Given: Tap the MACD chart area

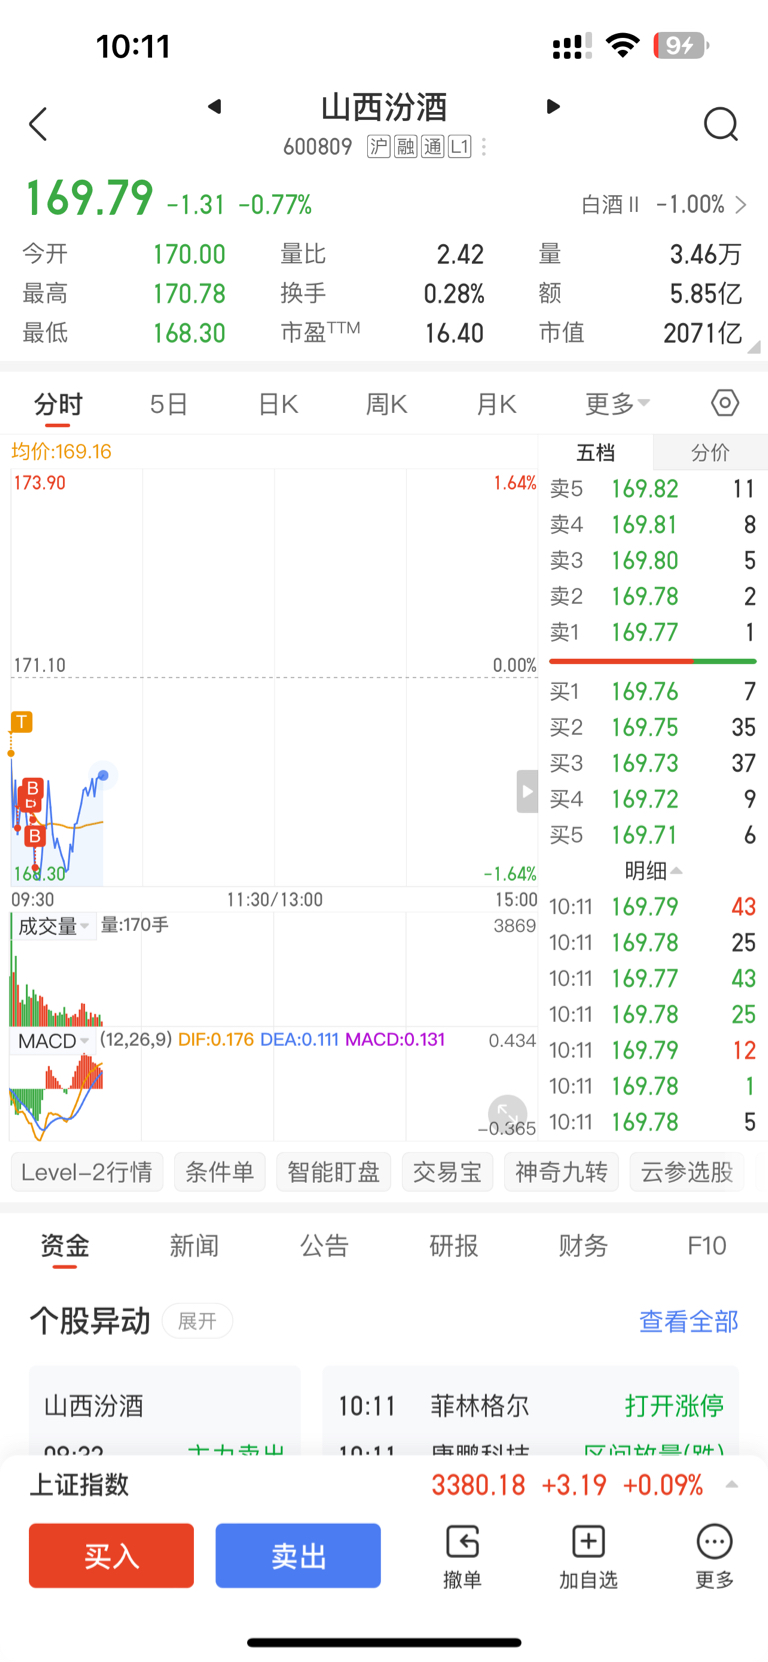Looking at the screenshot, I should (273, 1096).
